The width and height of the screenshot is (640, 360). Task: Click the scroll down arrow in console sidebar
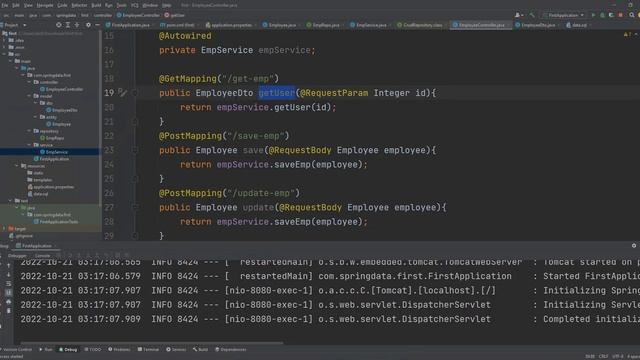click(8, 274)
